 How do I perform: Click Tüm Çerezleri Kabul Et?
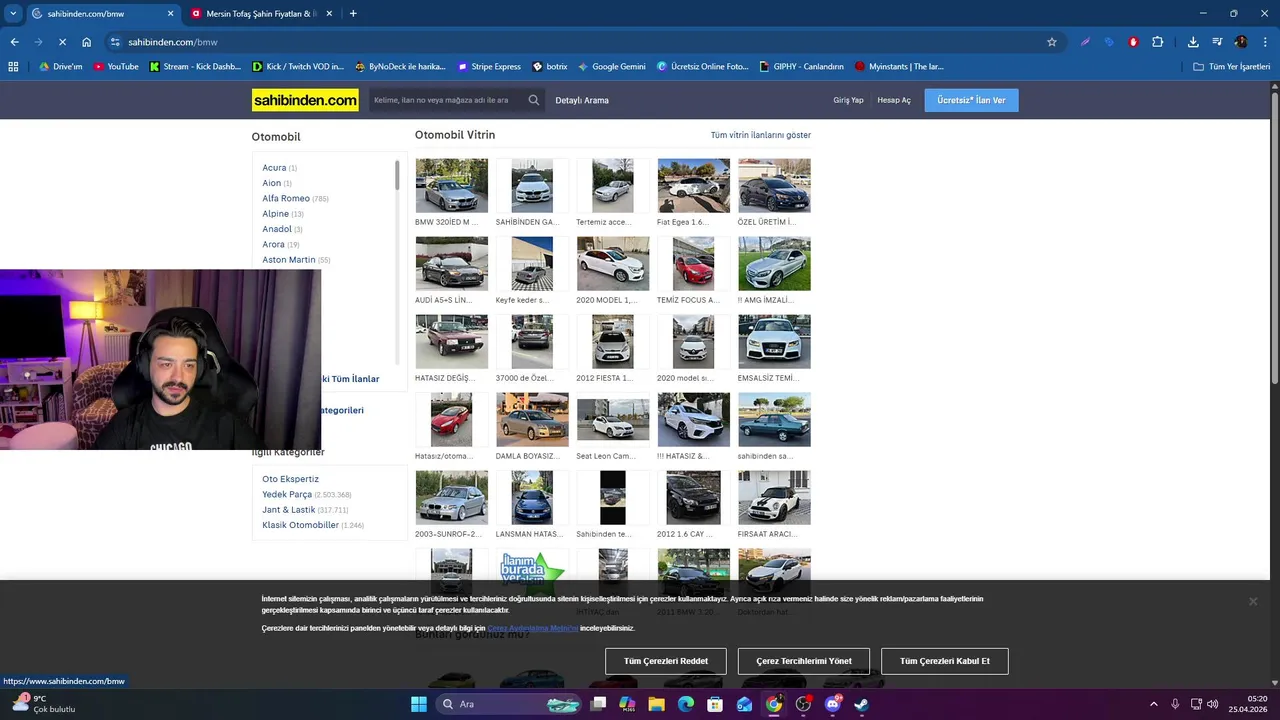pos(945,661)
